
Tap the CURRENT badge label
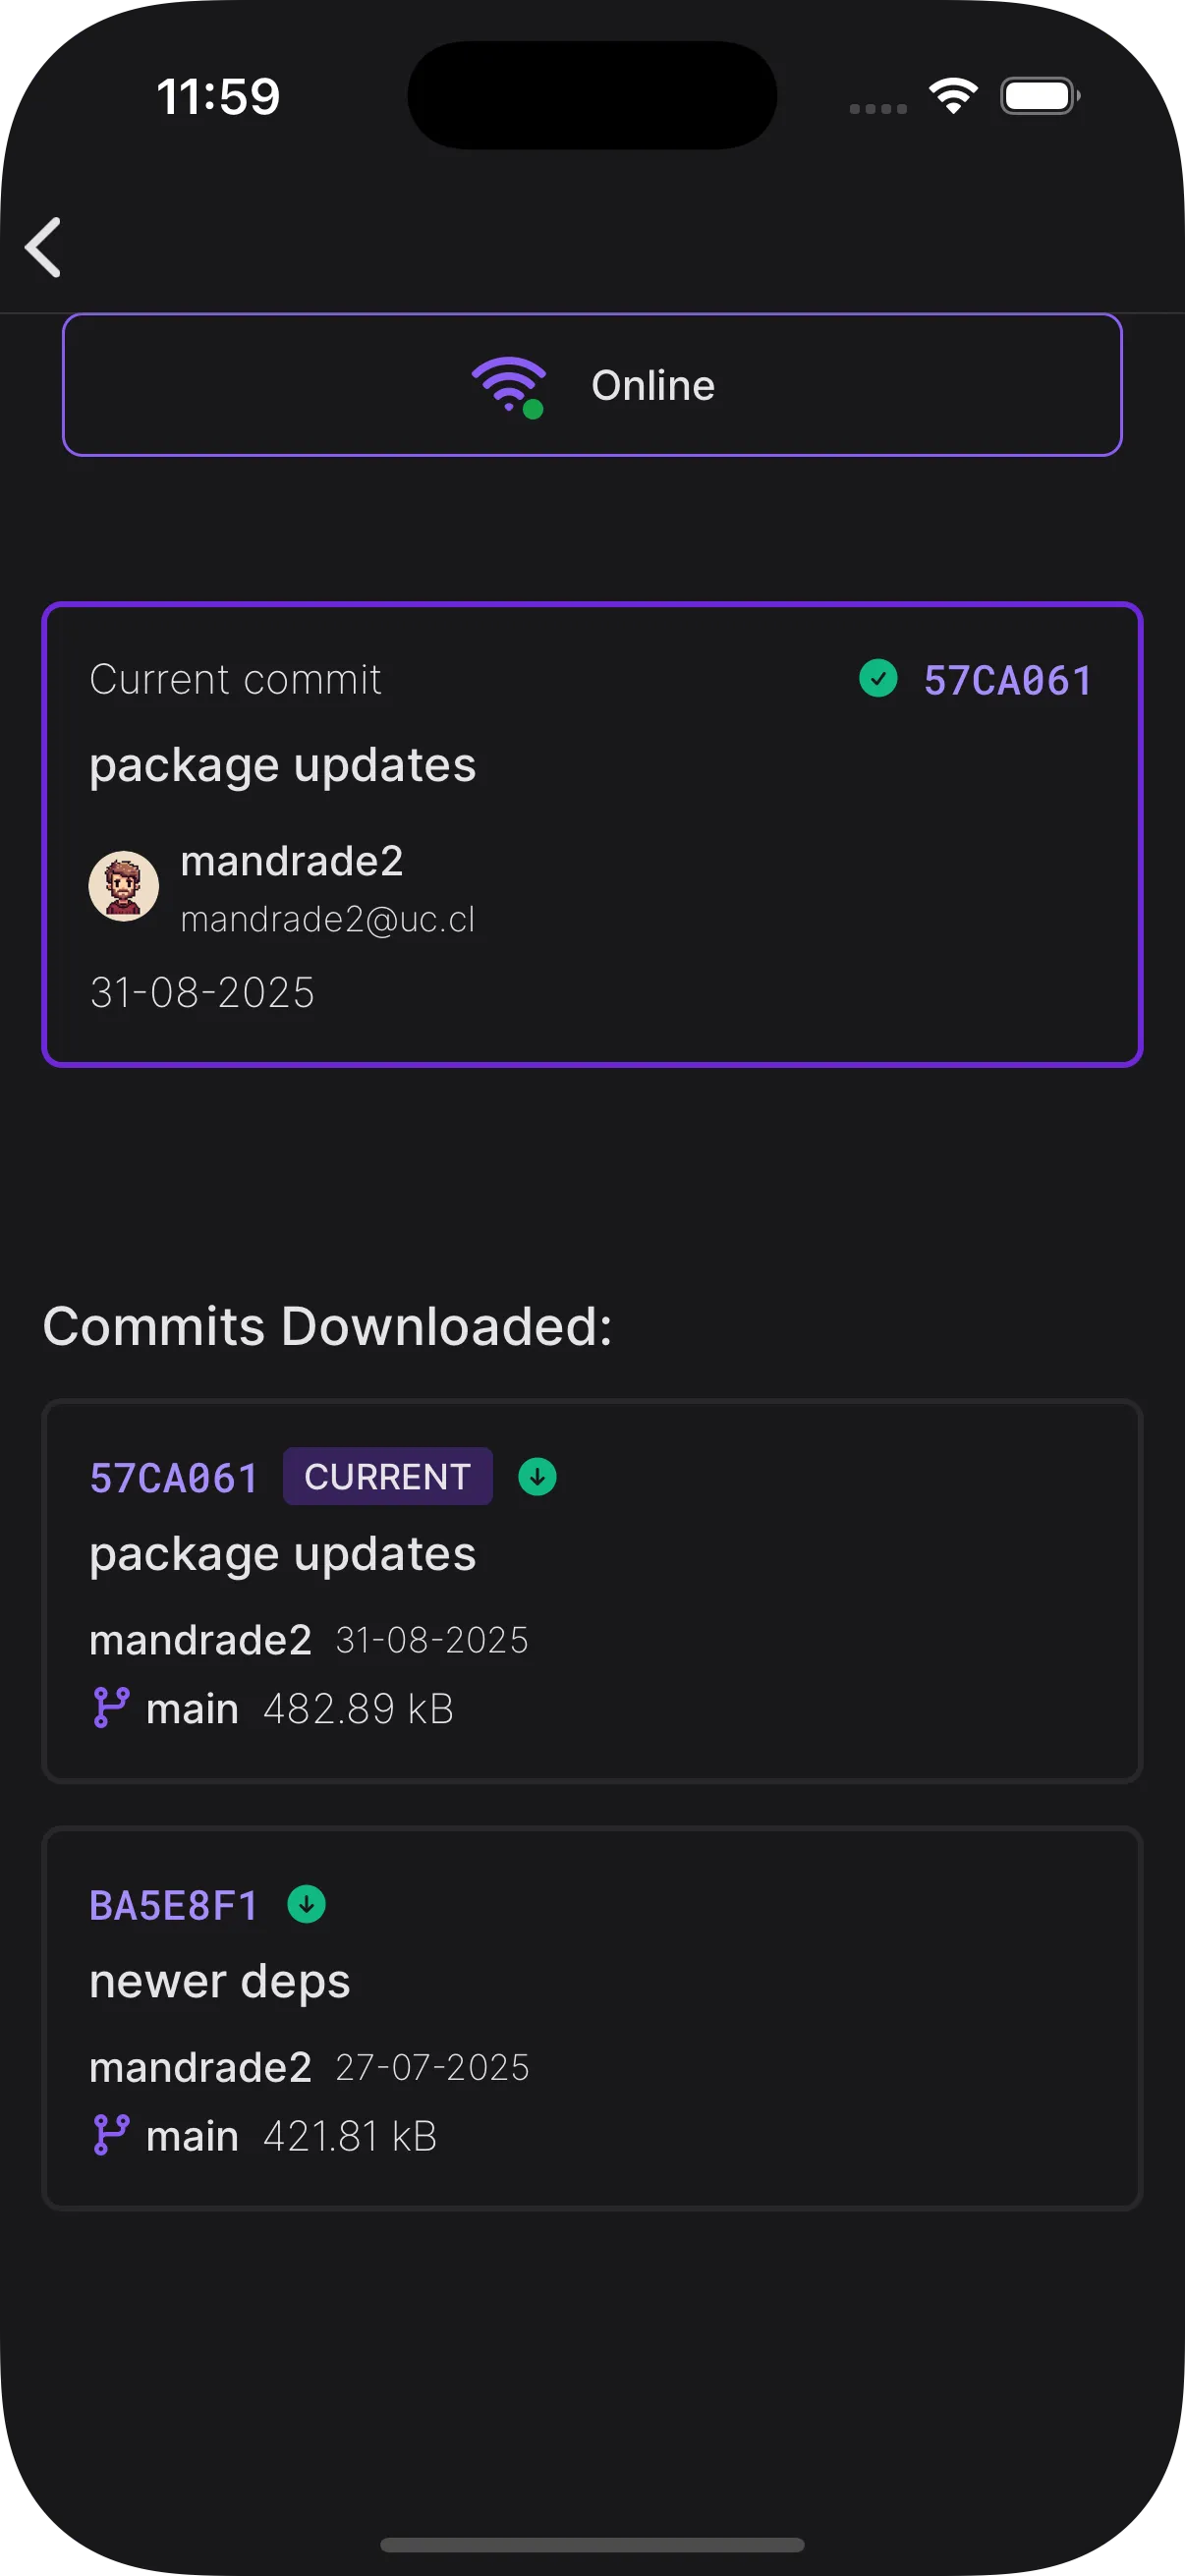[388, 1476]
